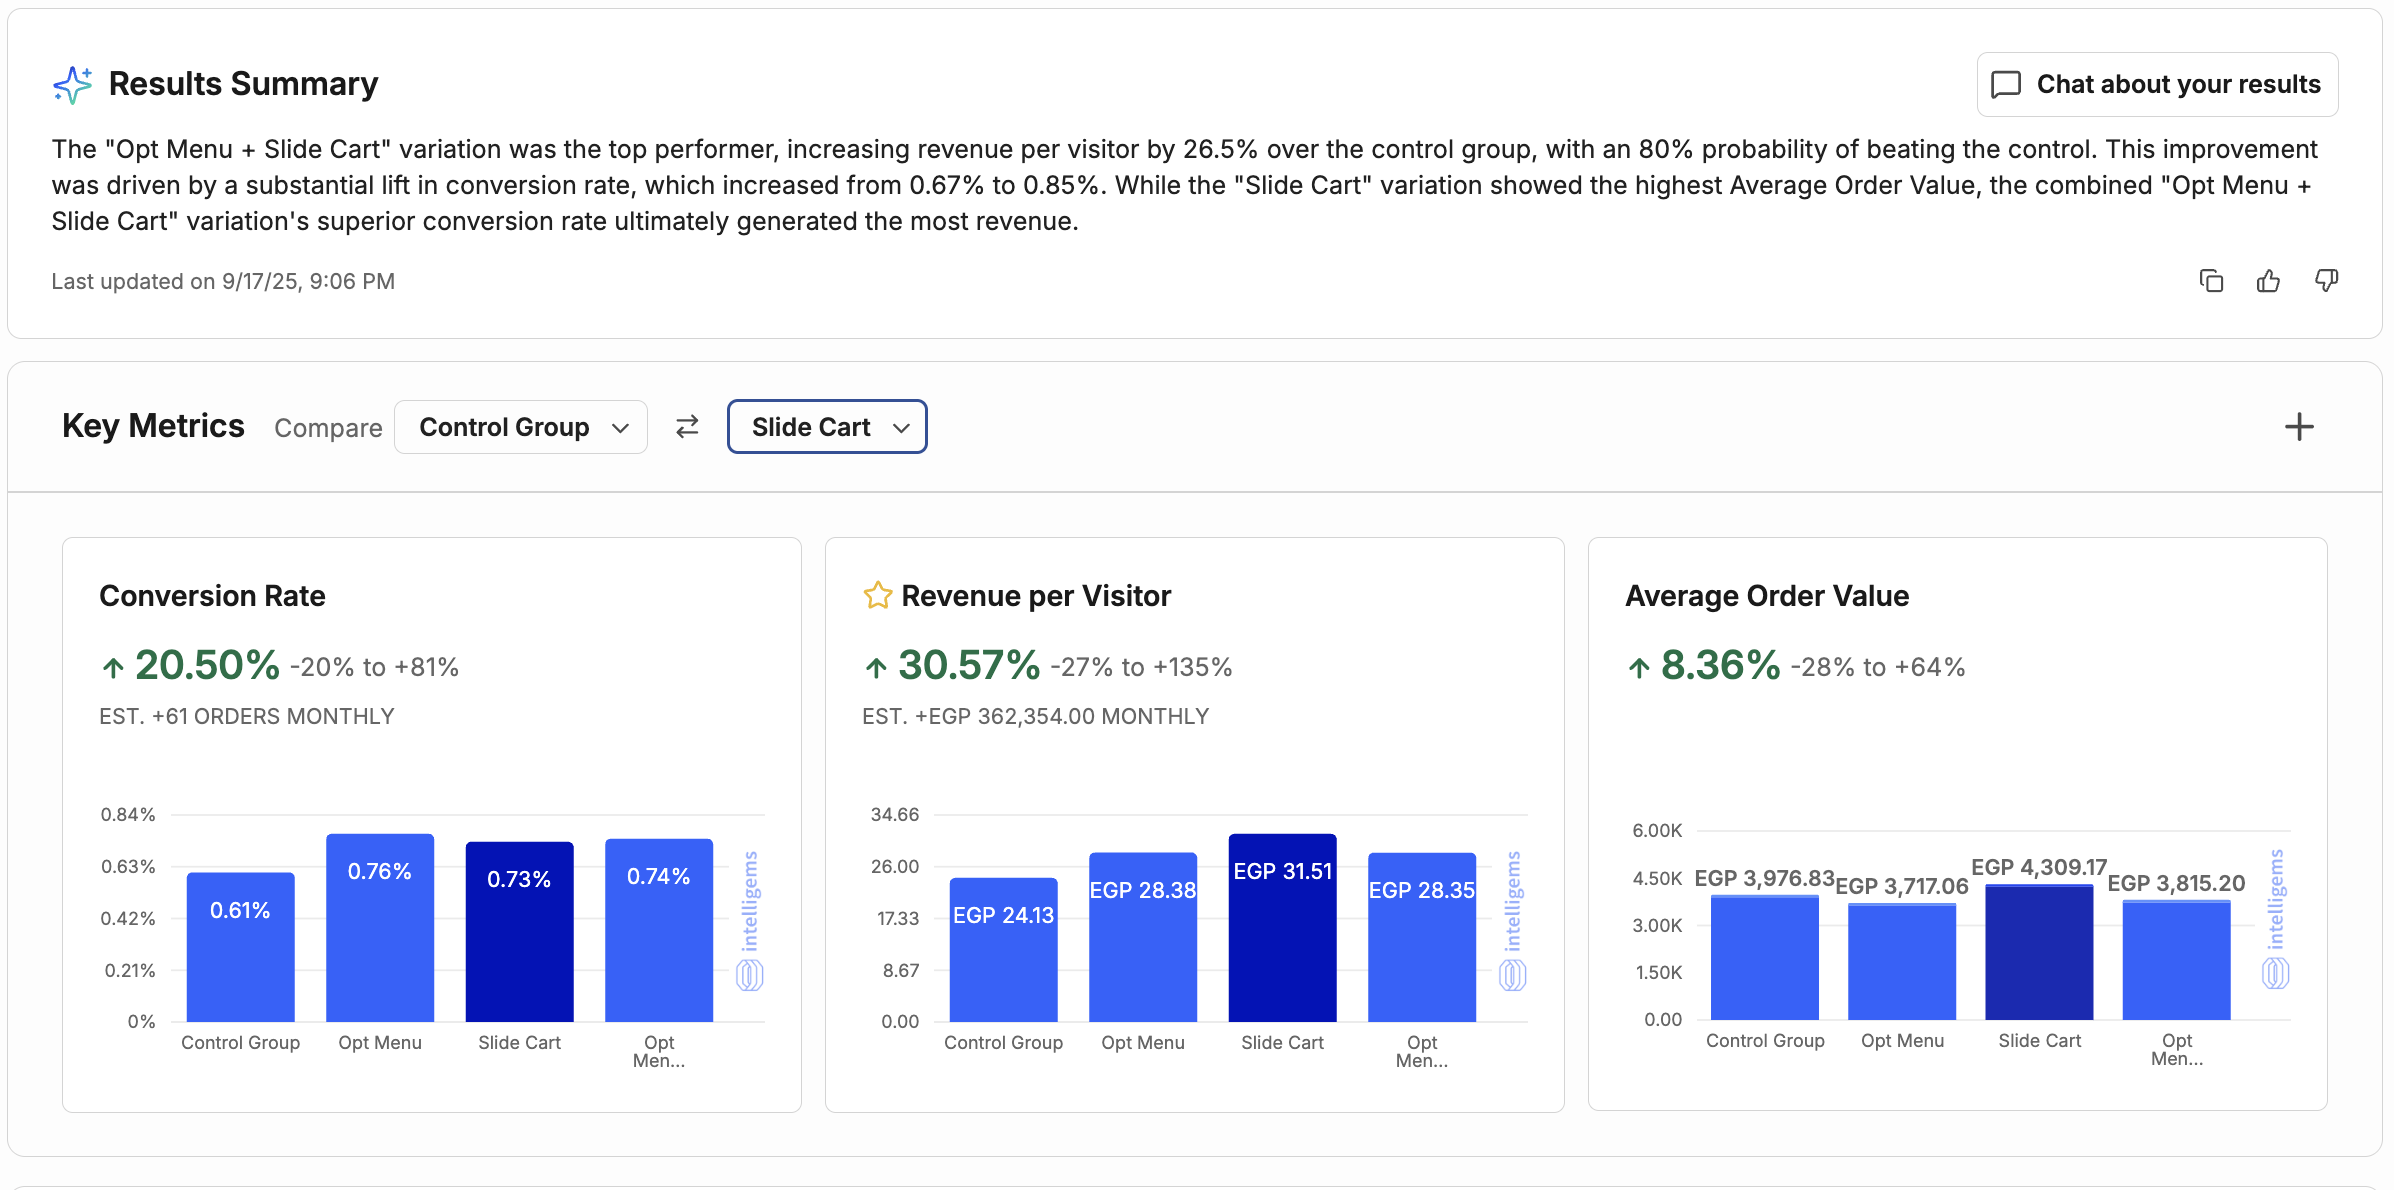
Task: Click the thumbs up icon
Action: point(2268,281)
